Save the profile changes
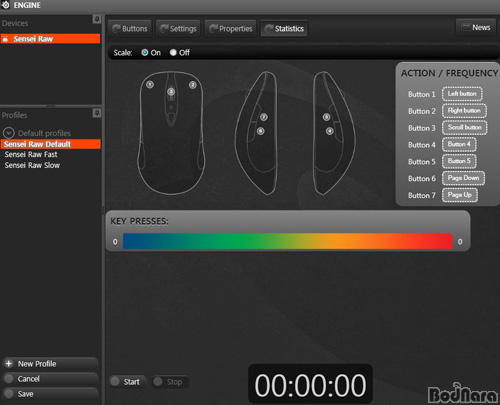Viewport: 500px width, 405px height. (x=51, y=394)
